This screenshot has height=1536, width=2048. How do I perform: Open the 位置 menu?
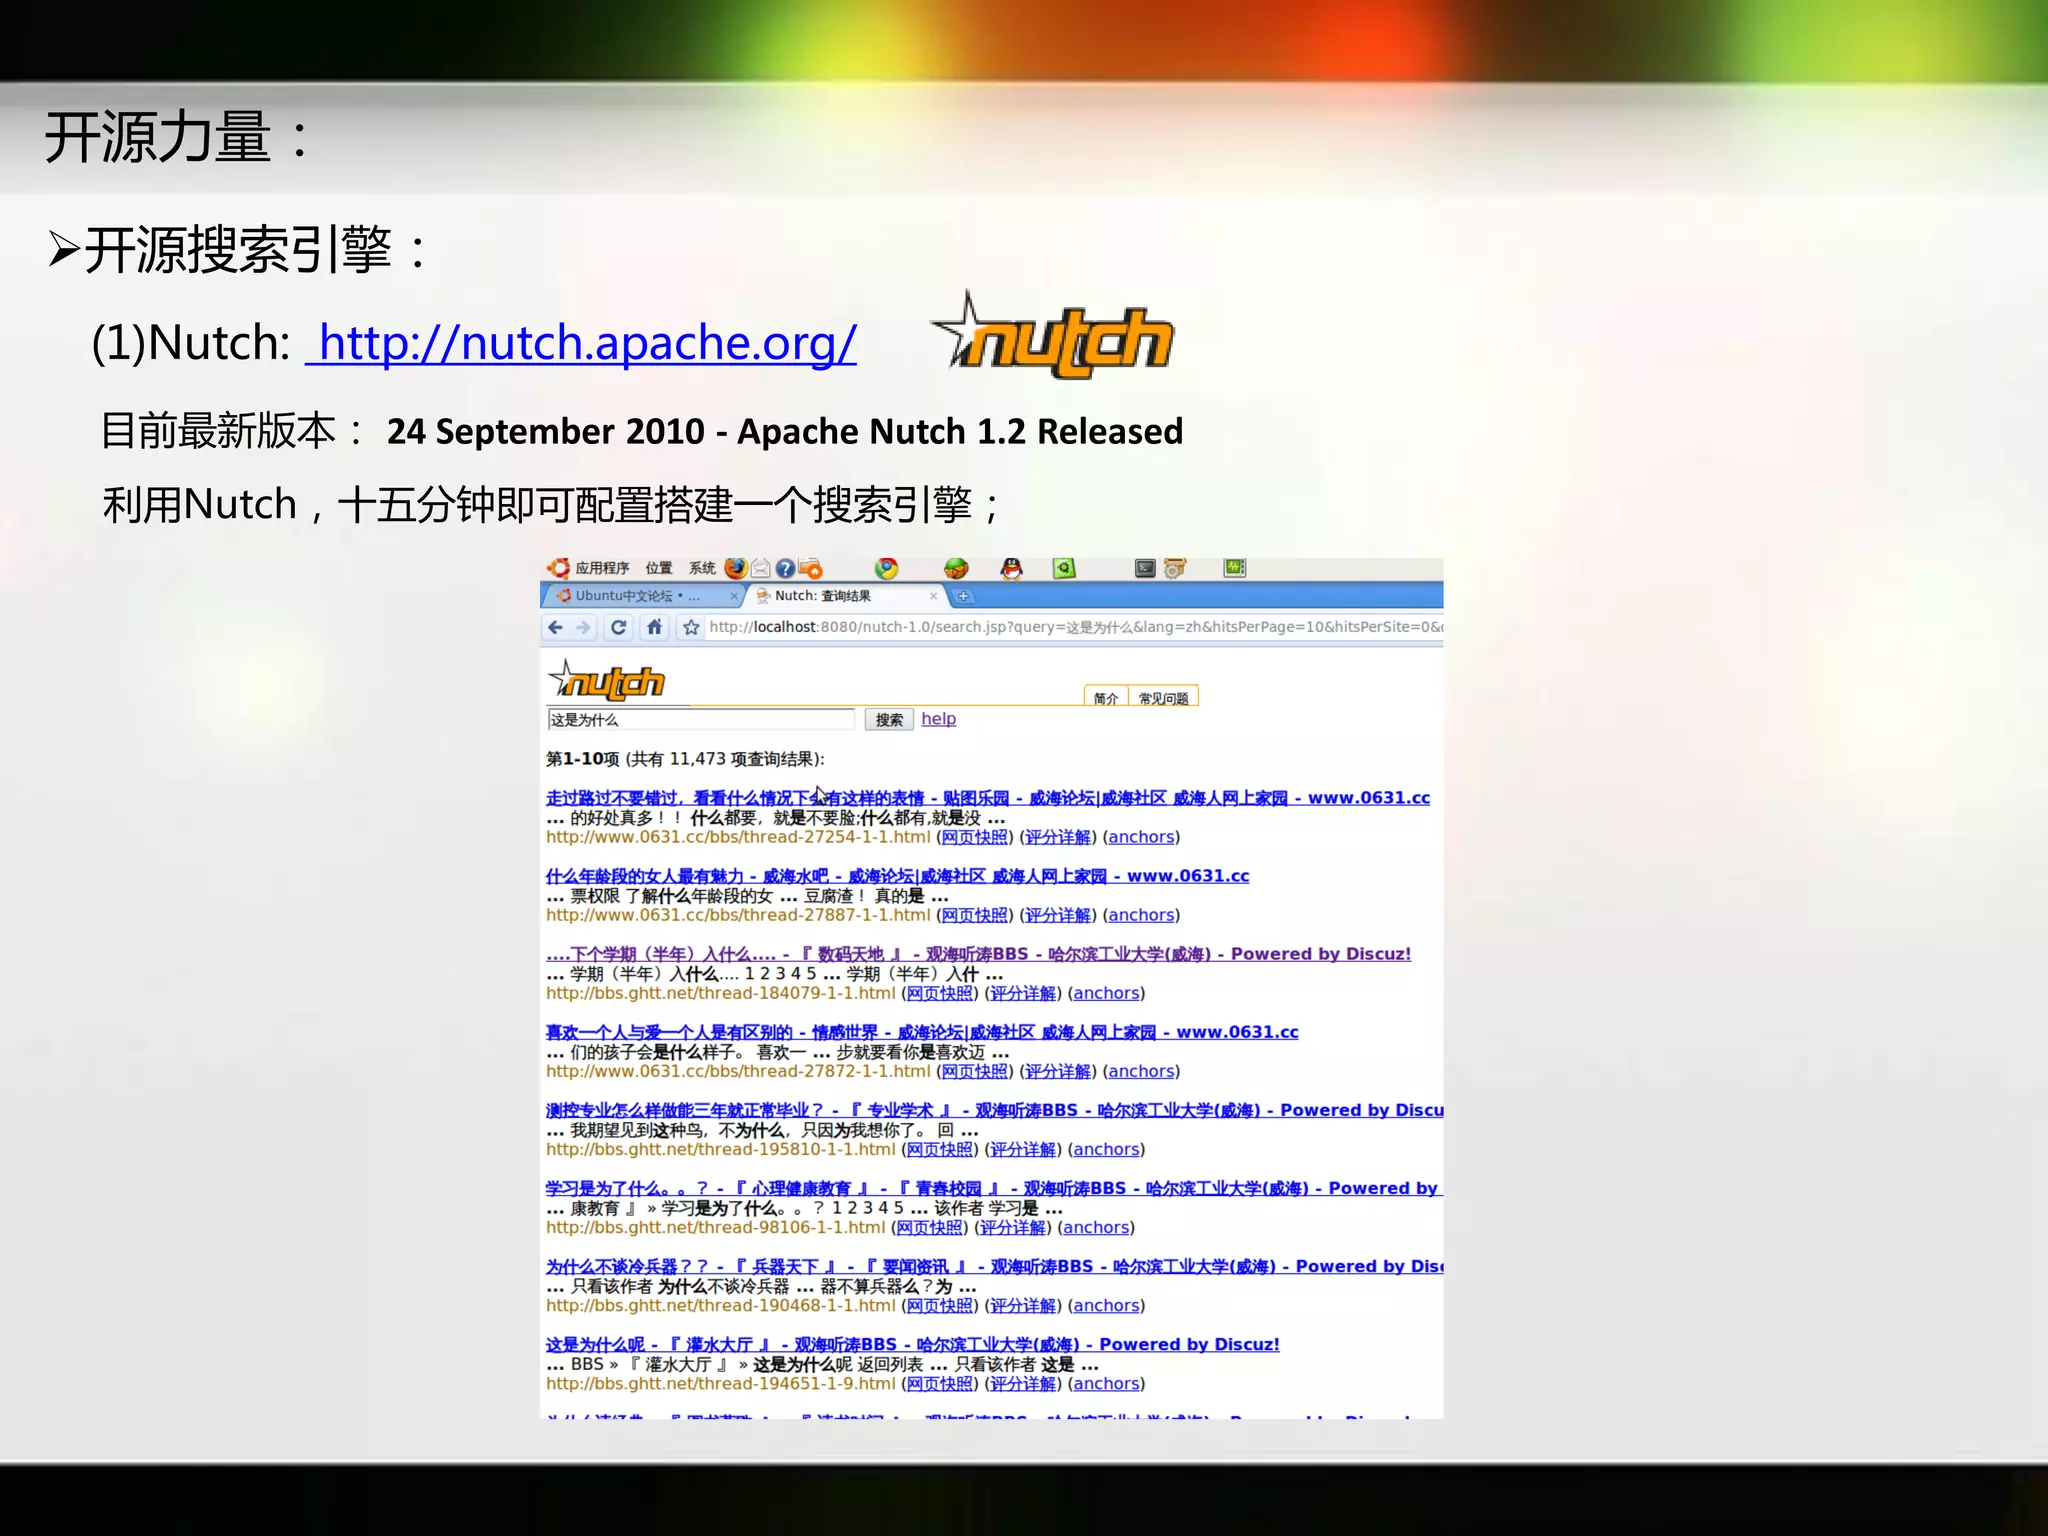659,569
